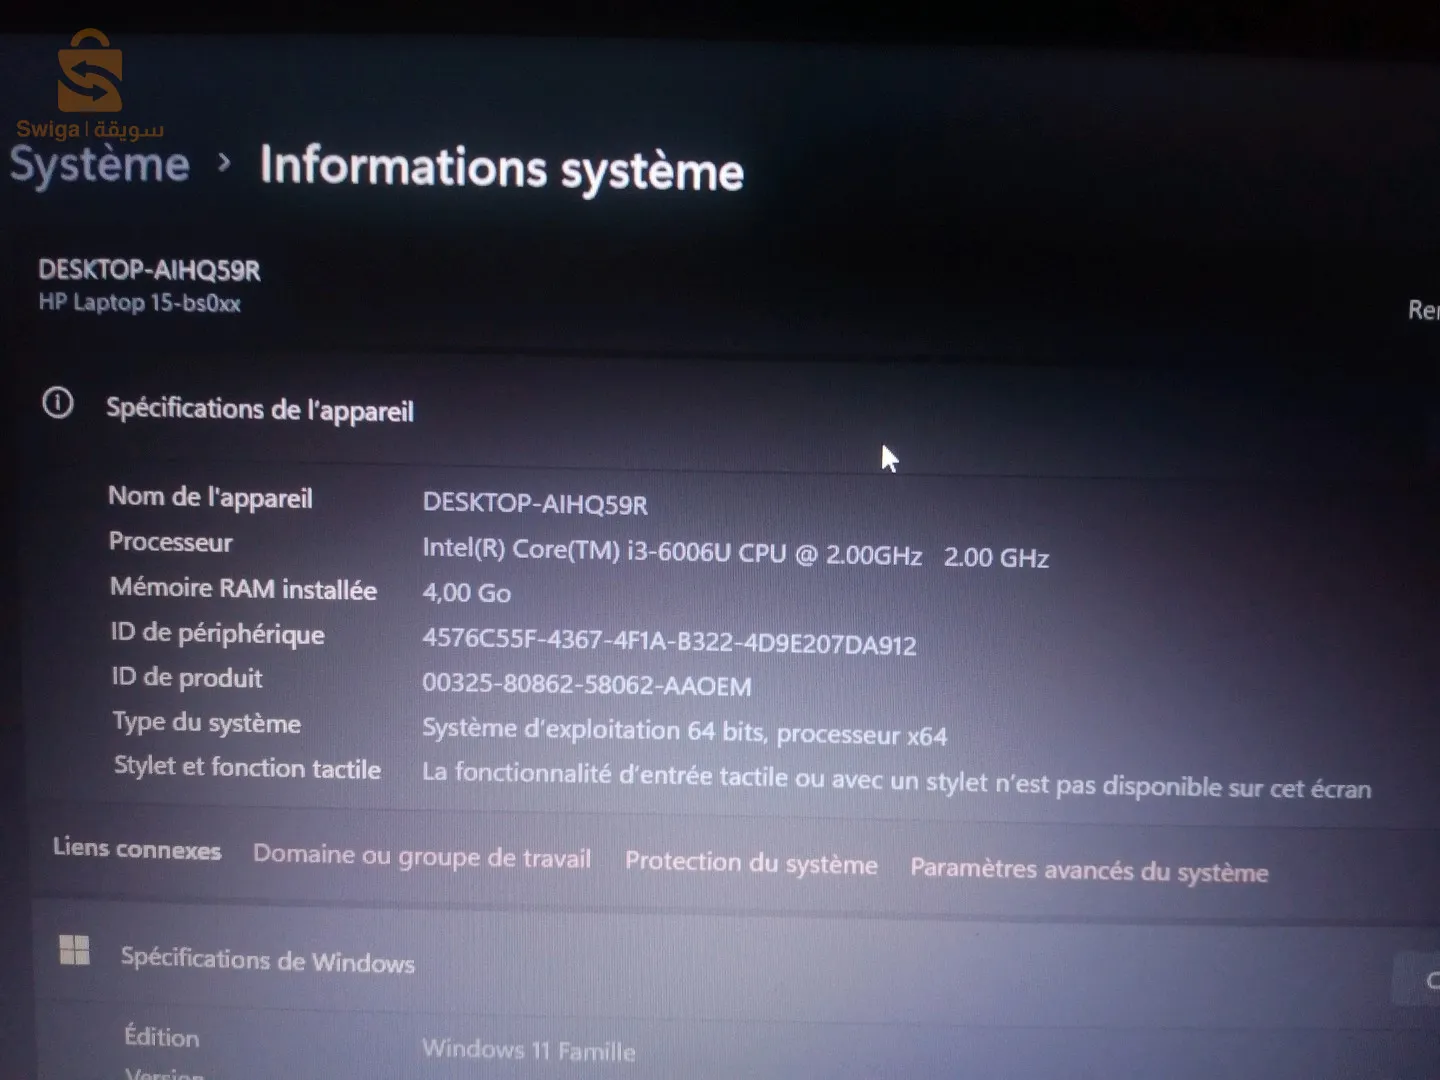This screenshot has width=1440, height=1080.
Task: Select the Processeur label
Action: tap(170, 542)
